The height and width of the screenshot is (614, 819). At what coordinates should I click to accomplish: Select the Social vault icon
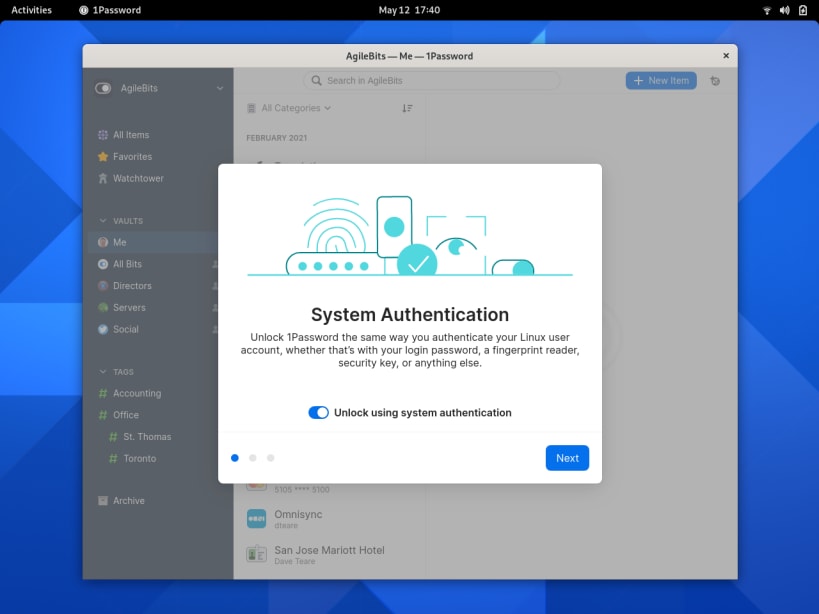[103, 329]
